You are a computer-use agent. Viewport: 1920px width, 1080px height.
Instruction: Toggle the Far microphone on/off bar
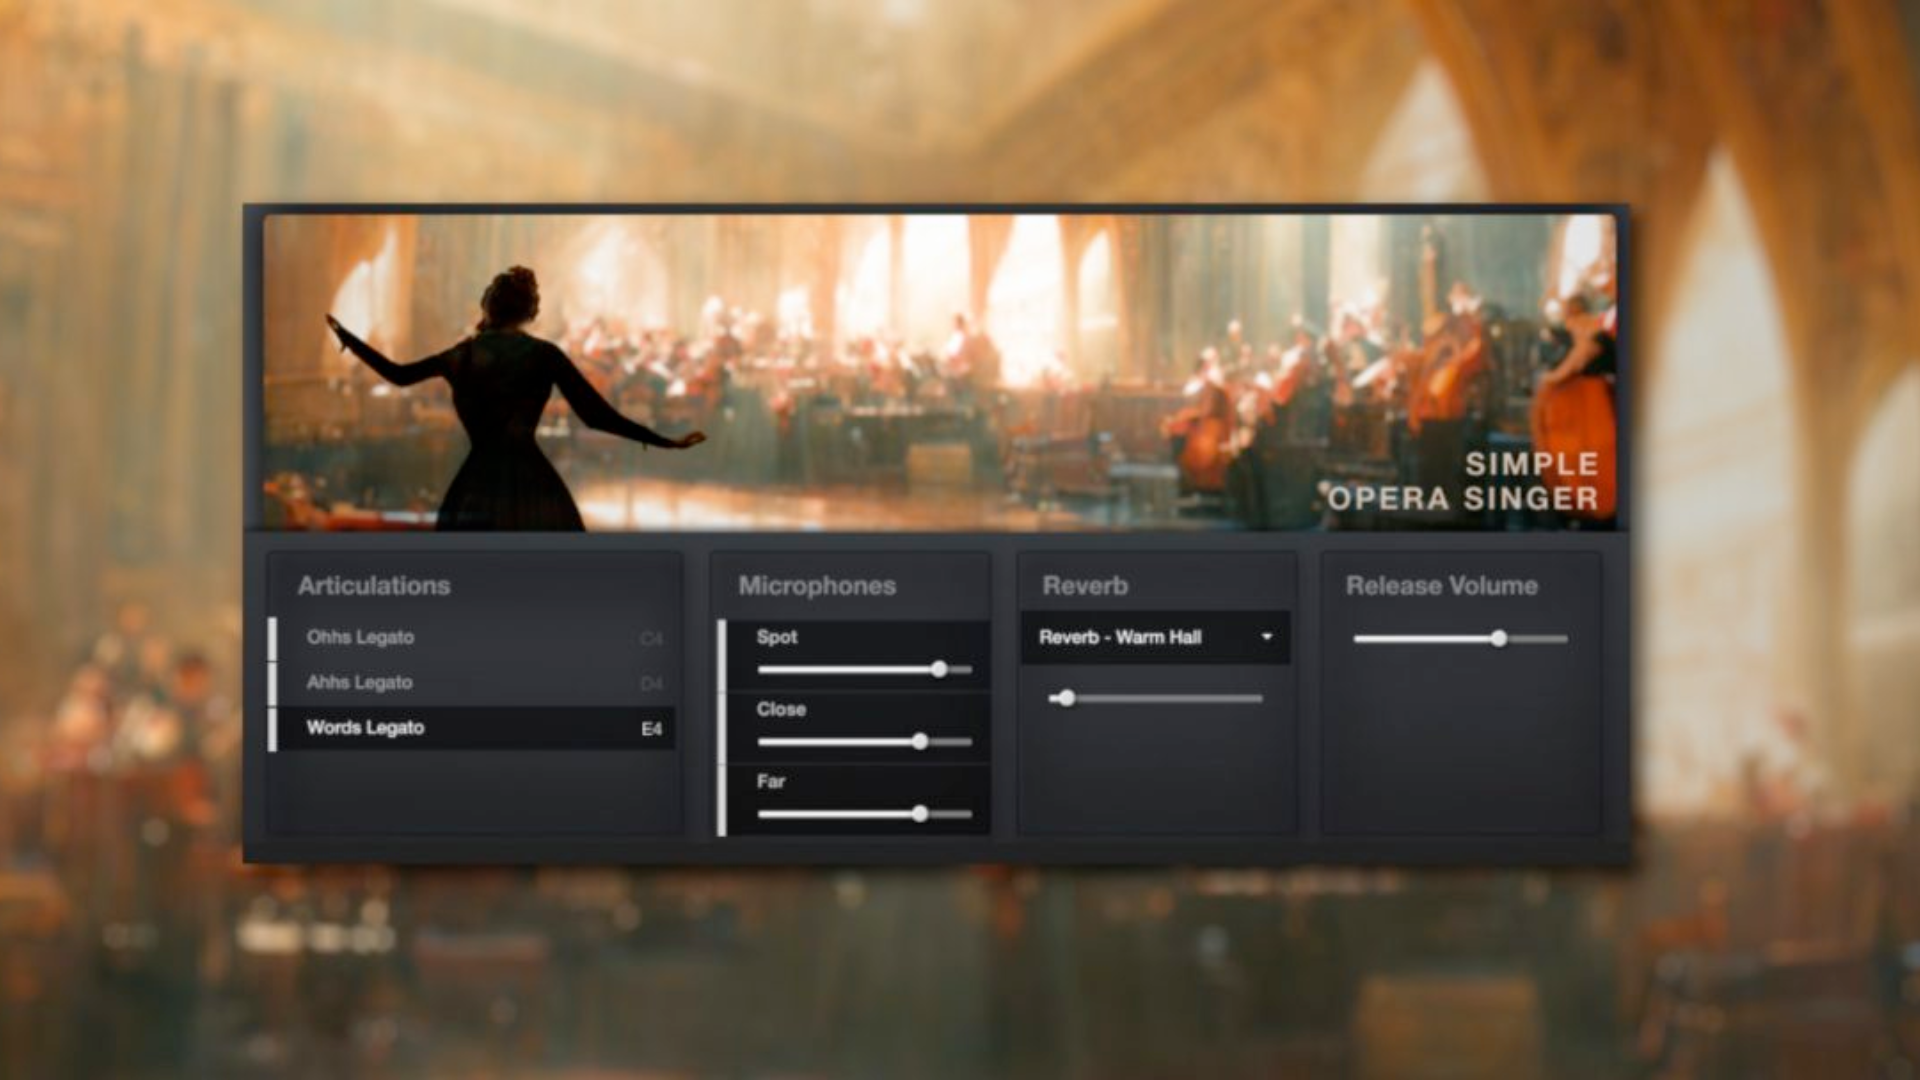click(x=722, y=799)
